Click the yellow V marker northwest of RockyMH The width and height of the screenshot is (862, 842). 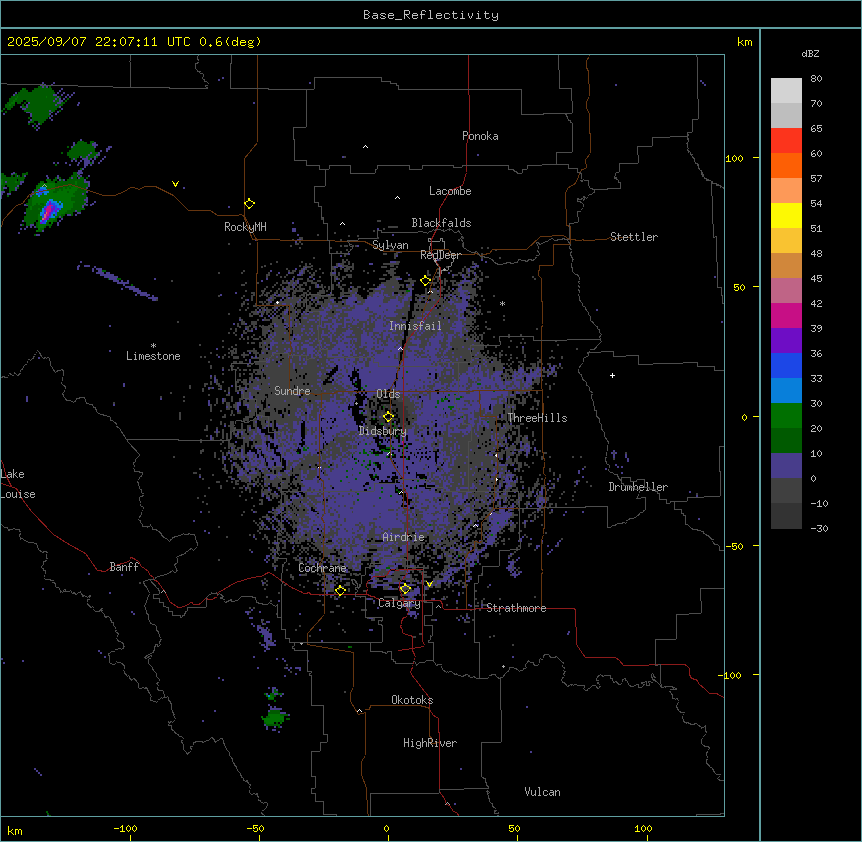tap(175, 184)
